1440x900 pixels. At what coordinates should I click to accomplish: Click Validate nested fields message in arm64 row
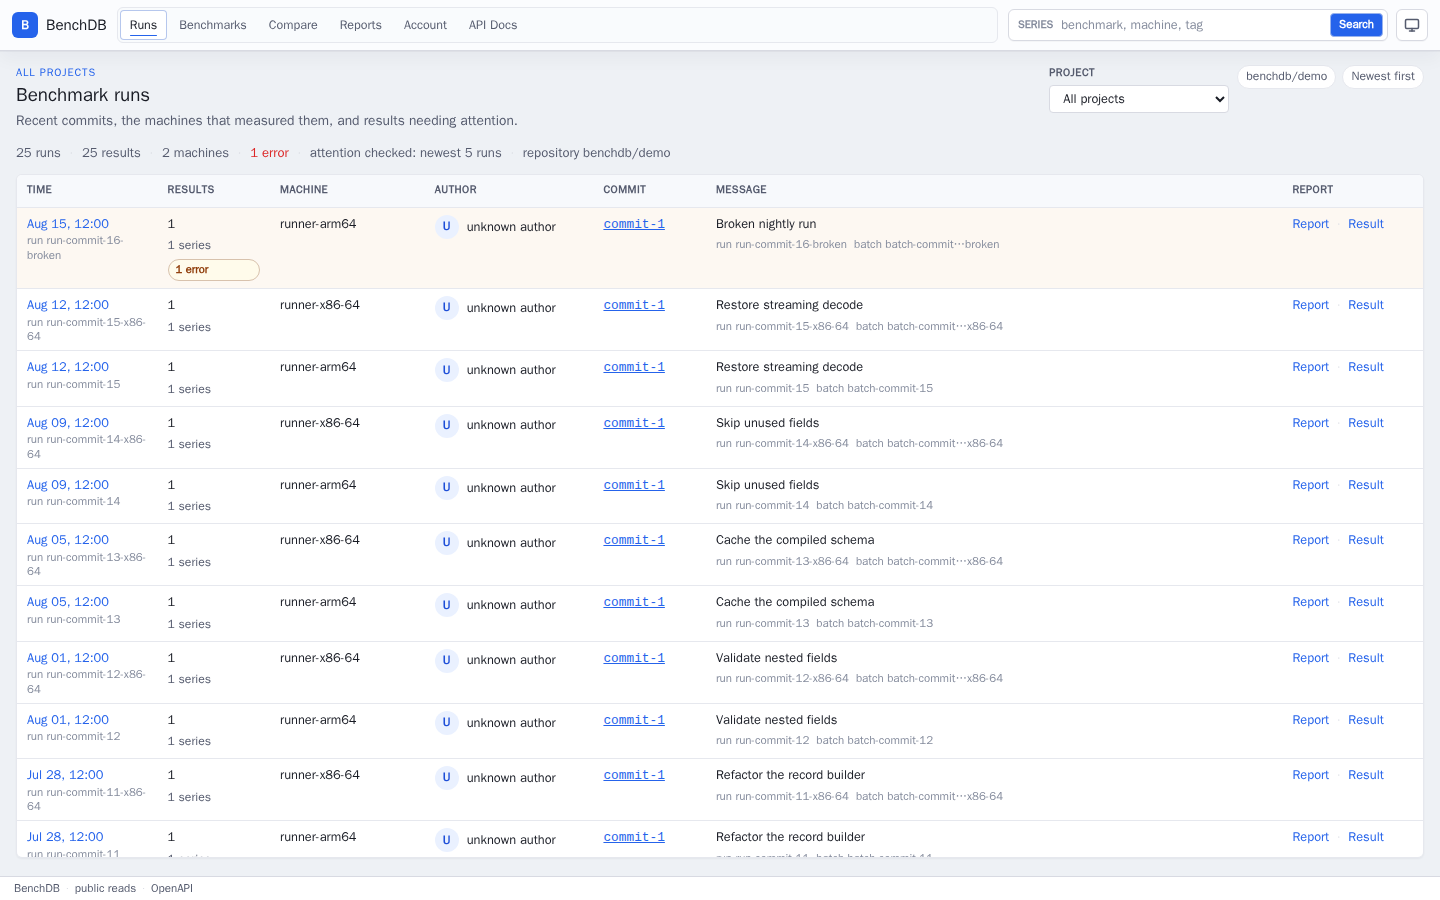(777, 720)
